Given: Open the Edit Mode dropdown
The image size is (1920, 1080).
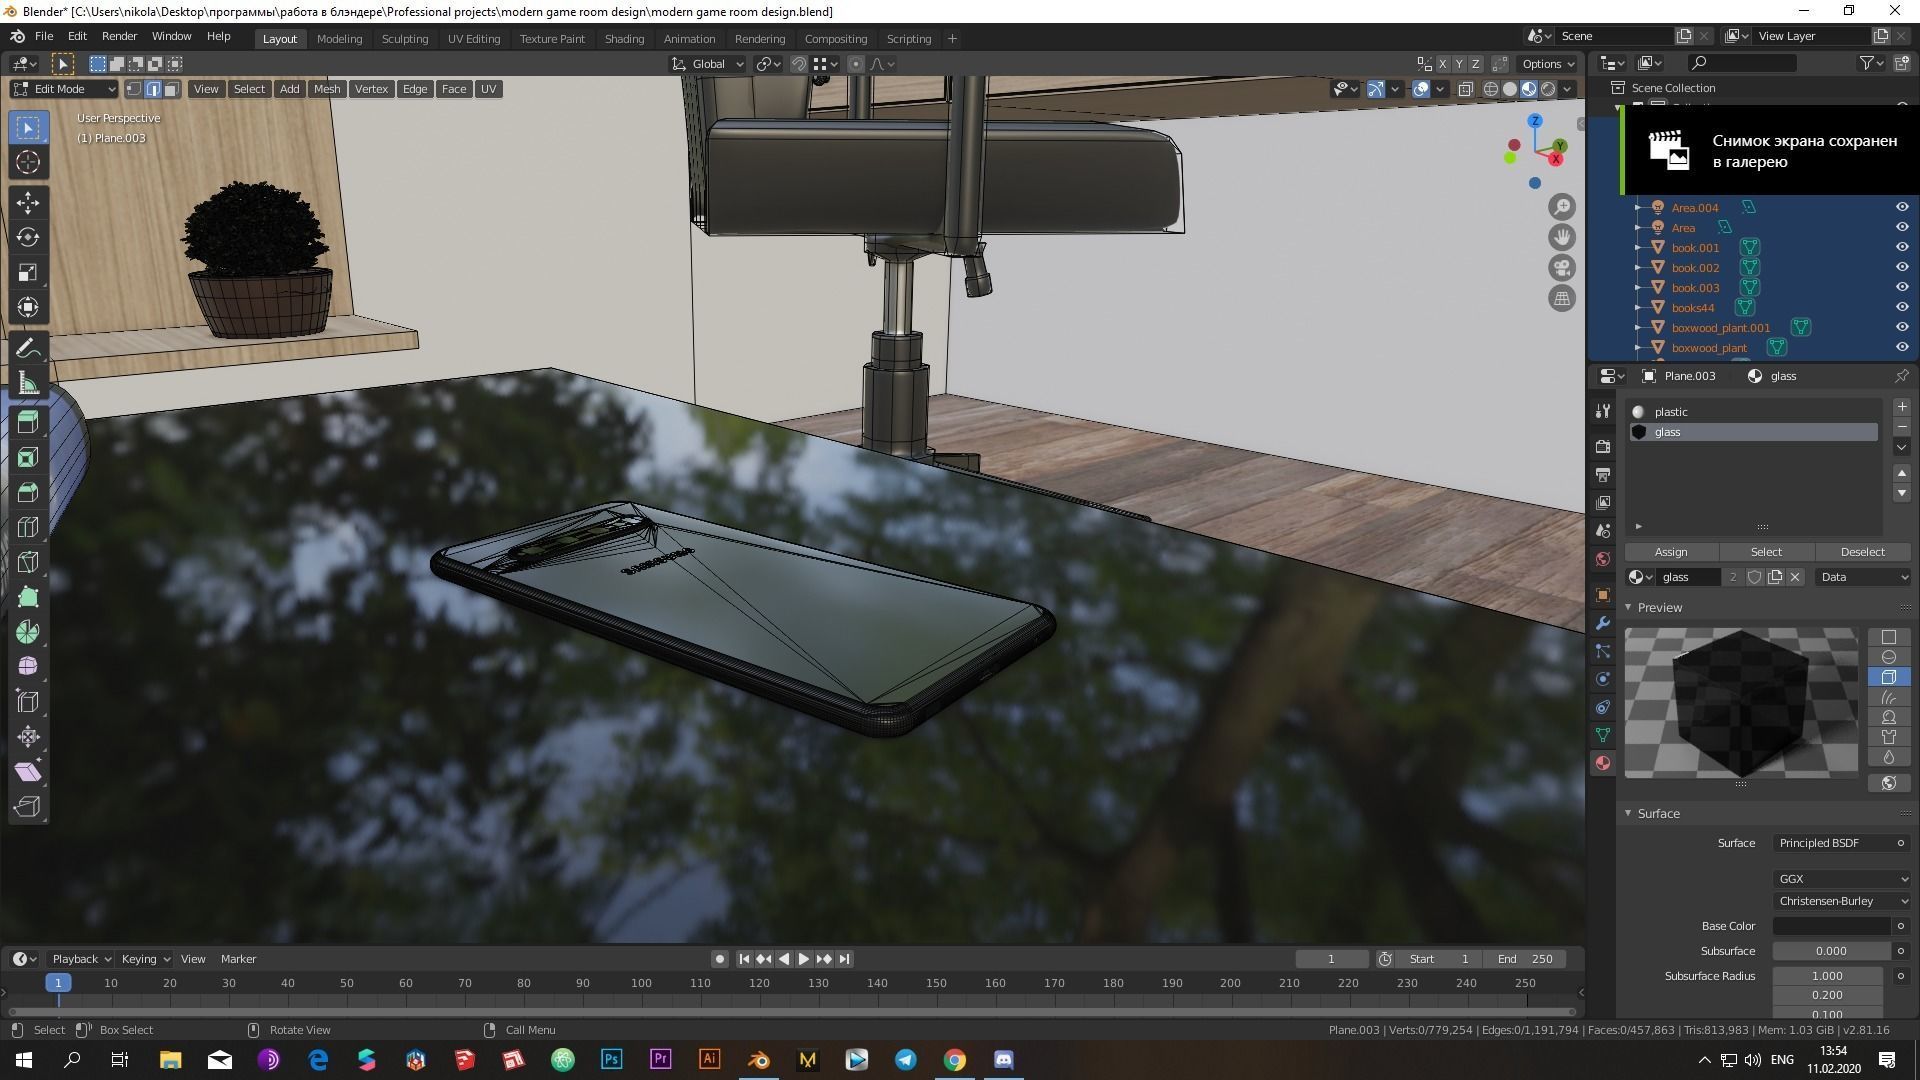Looking at the screenshot, I should click(64, 89).
